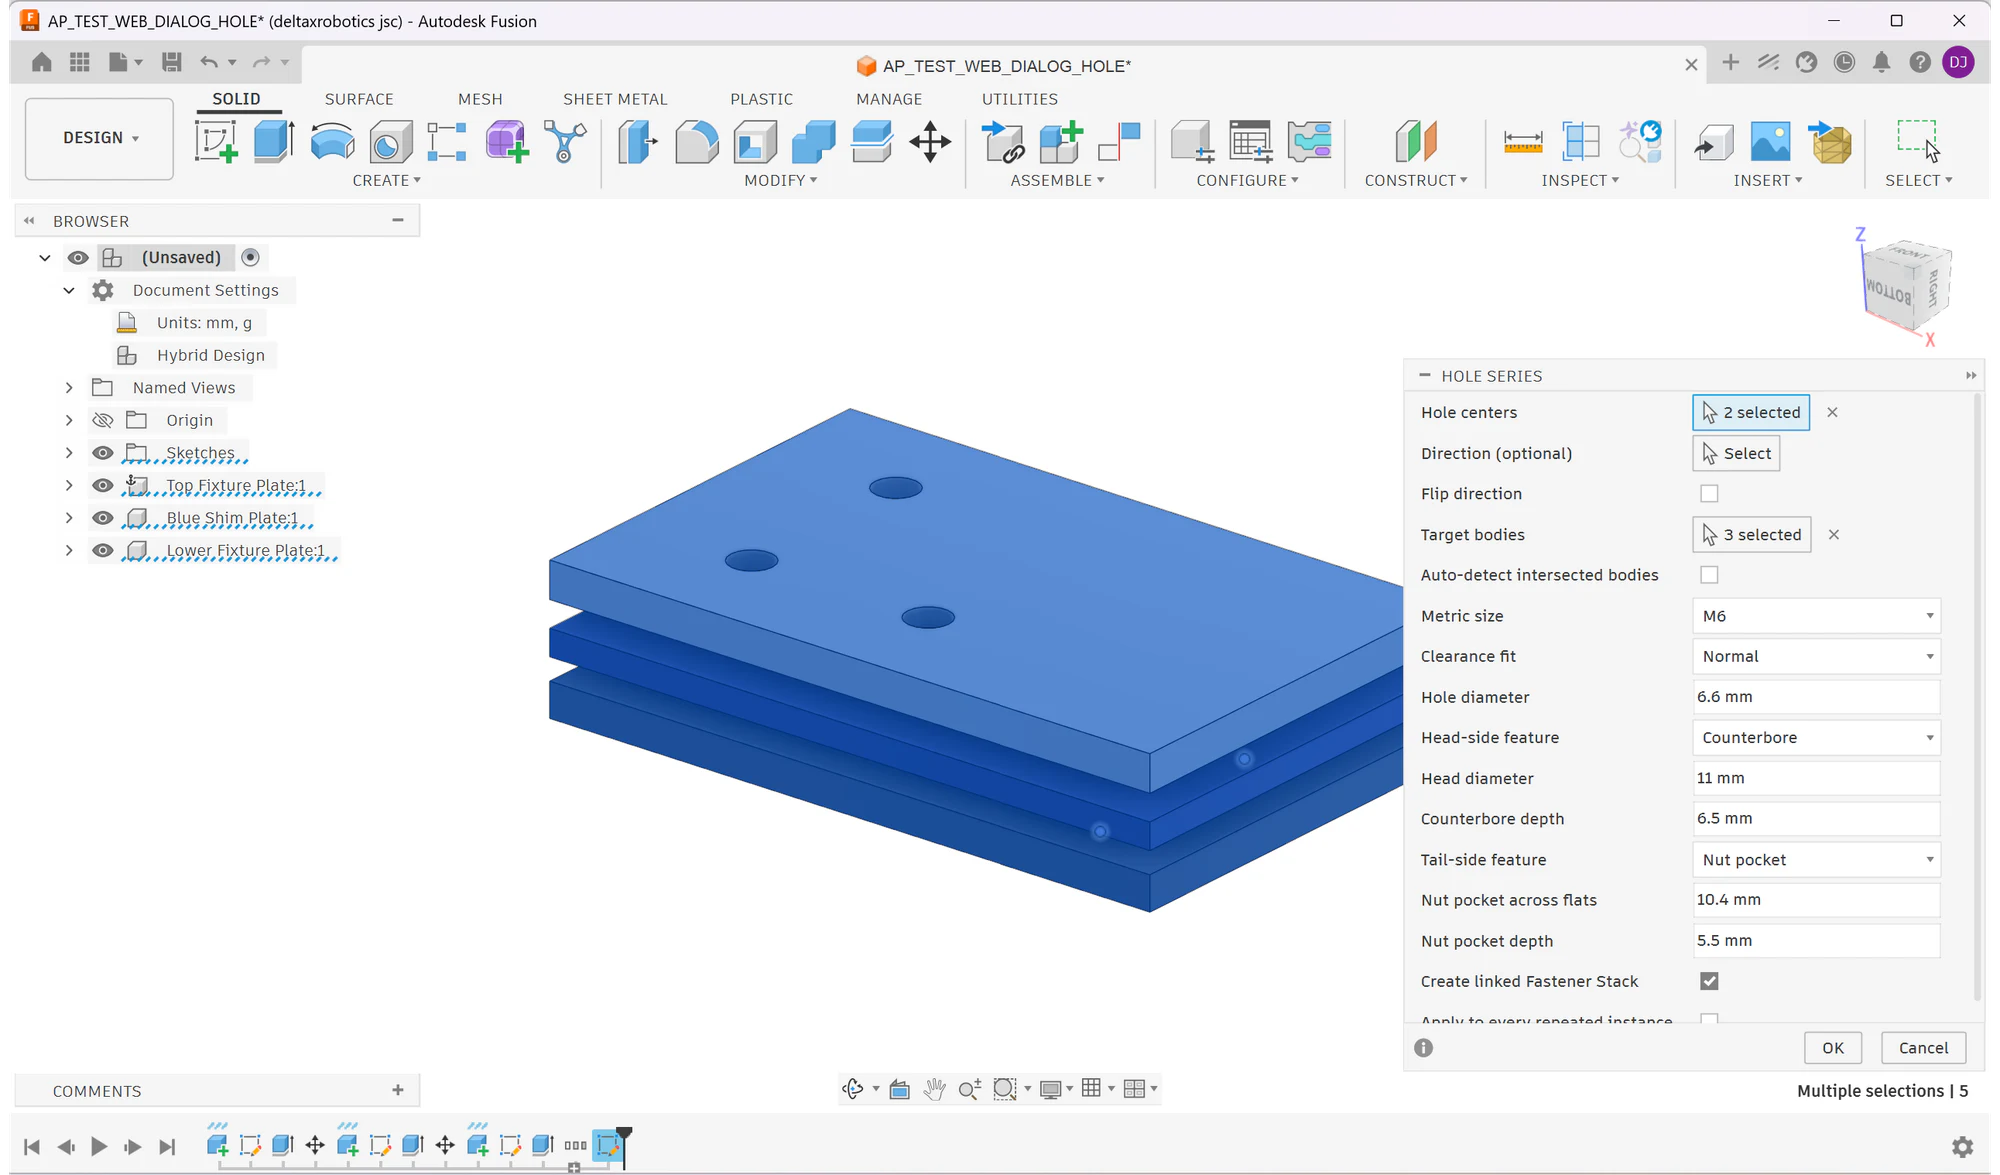Toggle visibility of the Sketches folder
The image size is (2000, 1175).
(102, 453)
